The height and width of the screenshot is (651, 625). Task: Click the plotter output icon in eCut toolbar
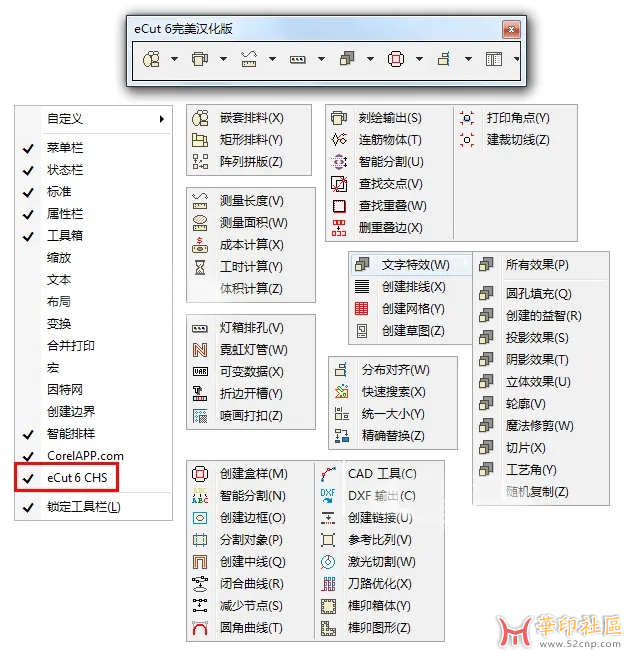tap(200, 59)
